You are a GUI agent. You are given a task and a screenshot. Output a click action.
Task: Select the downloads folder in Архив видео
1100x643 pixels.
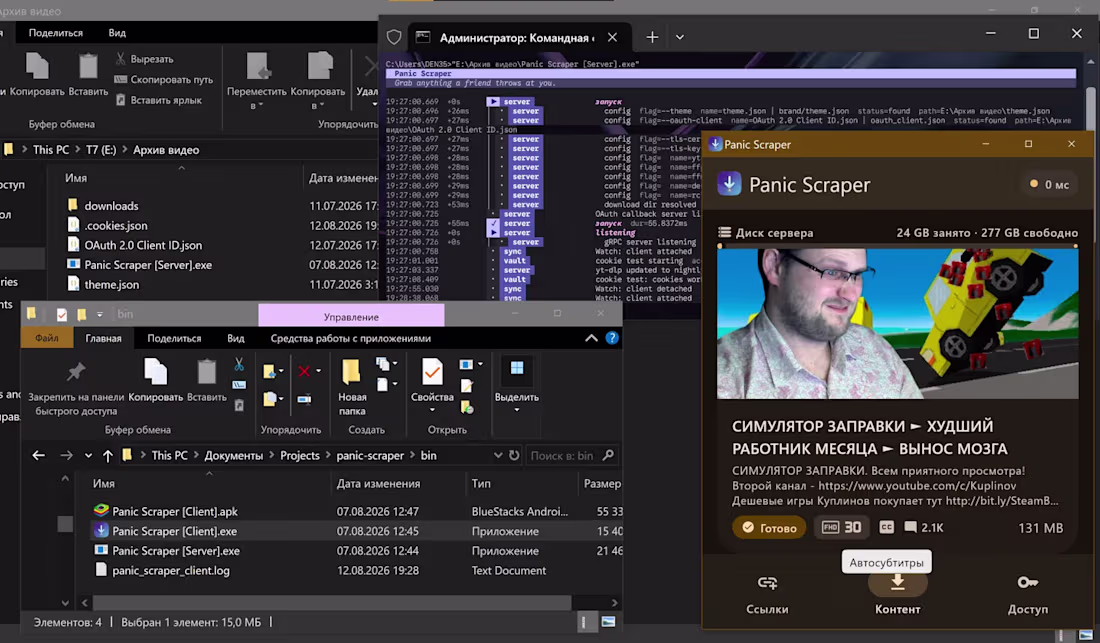click(111, 206)
